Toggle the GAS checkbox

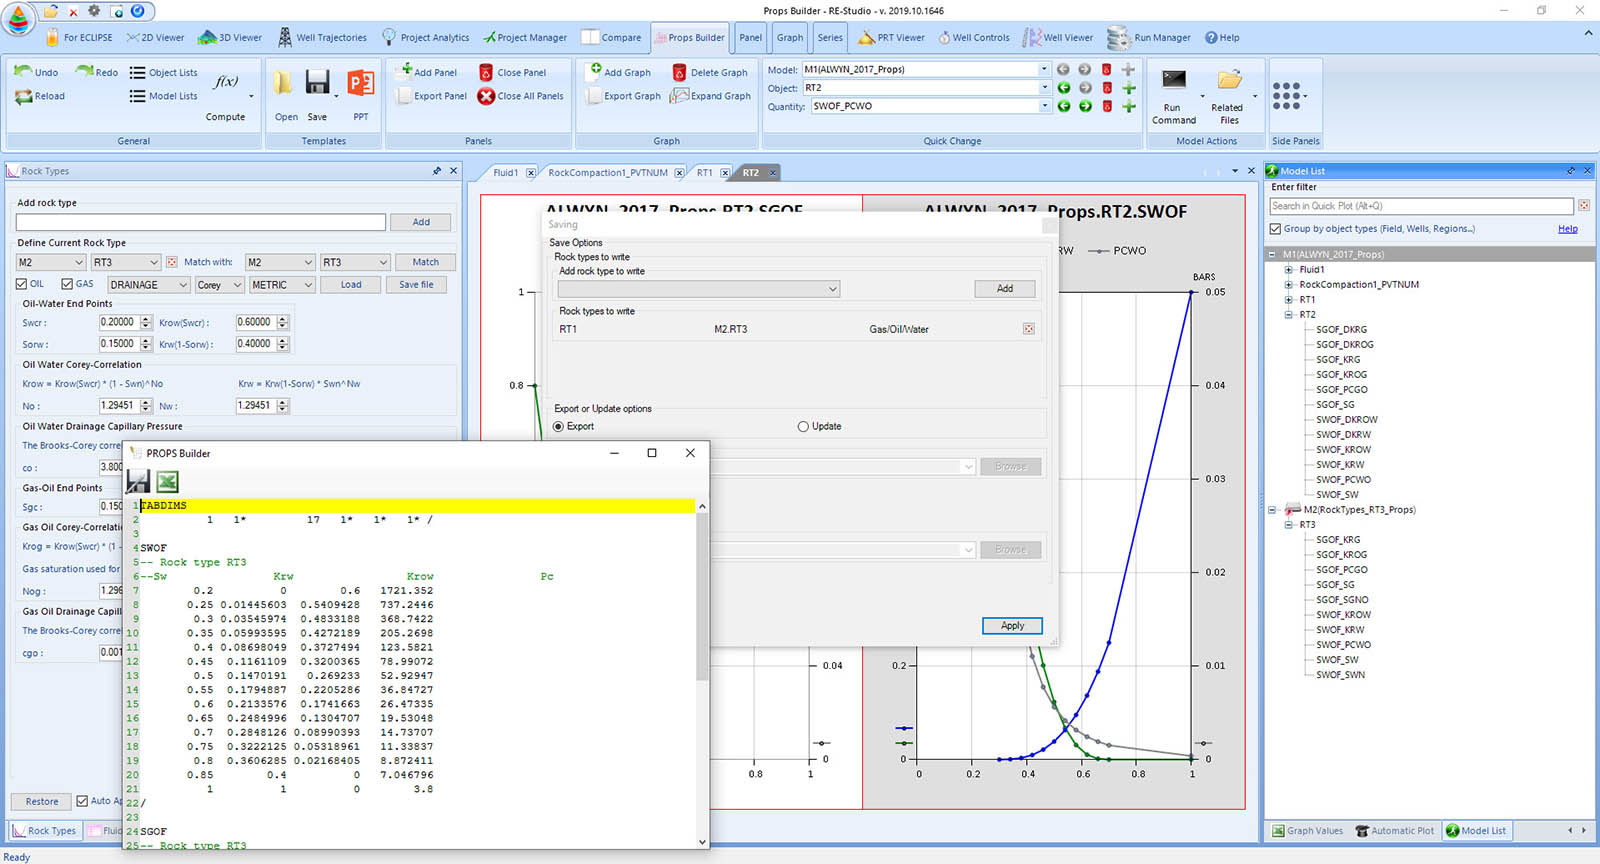tap(67, 284)
